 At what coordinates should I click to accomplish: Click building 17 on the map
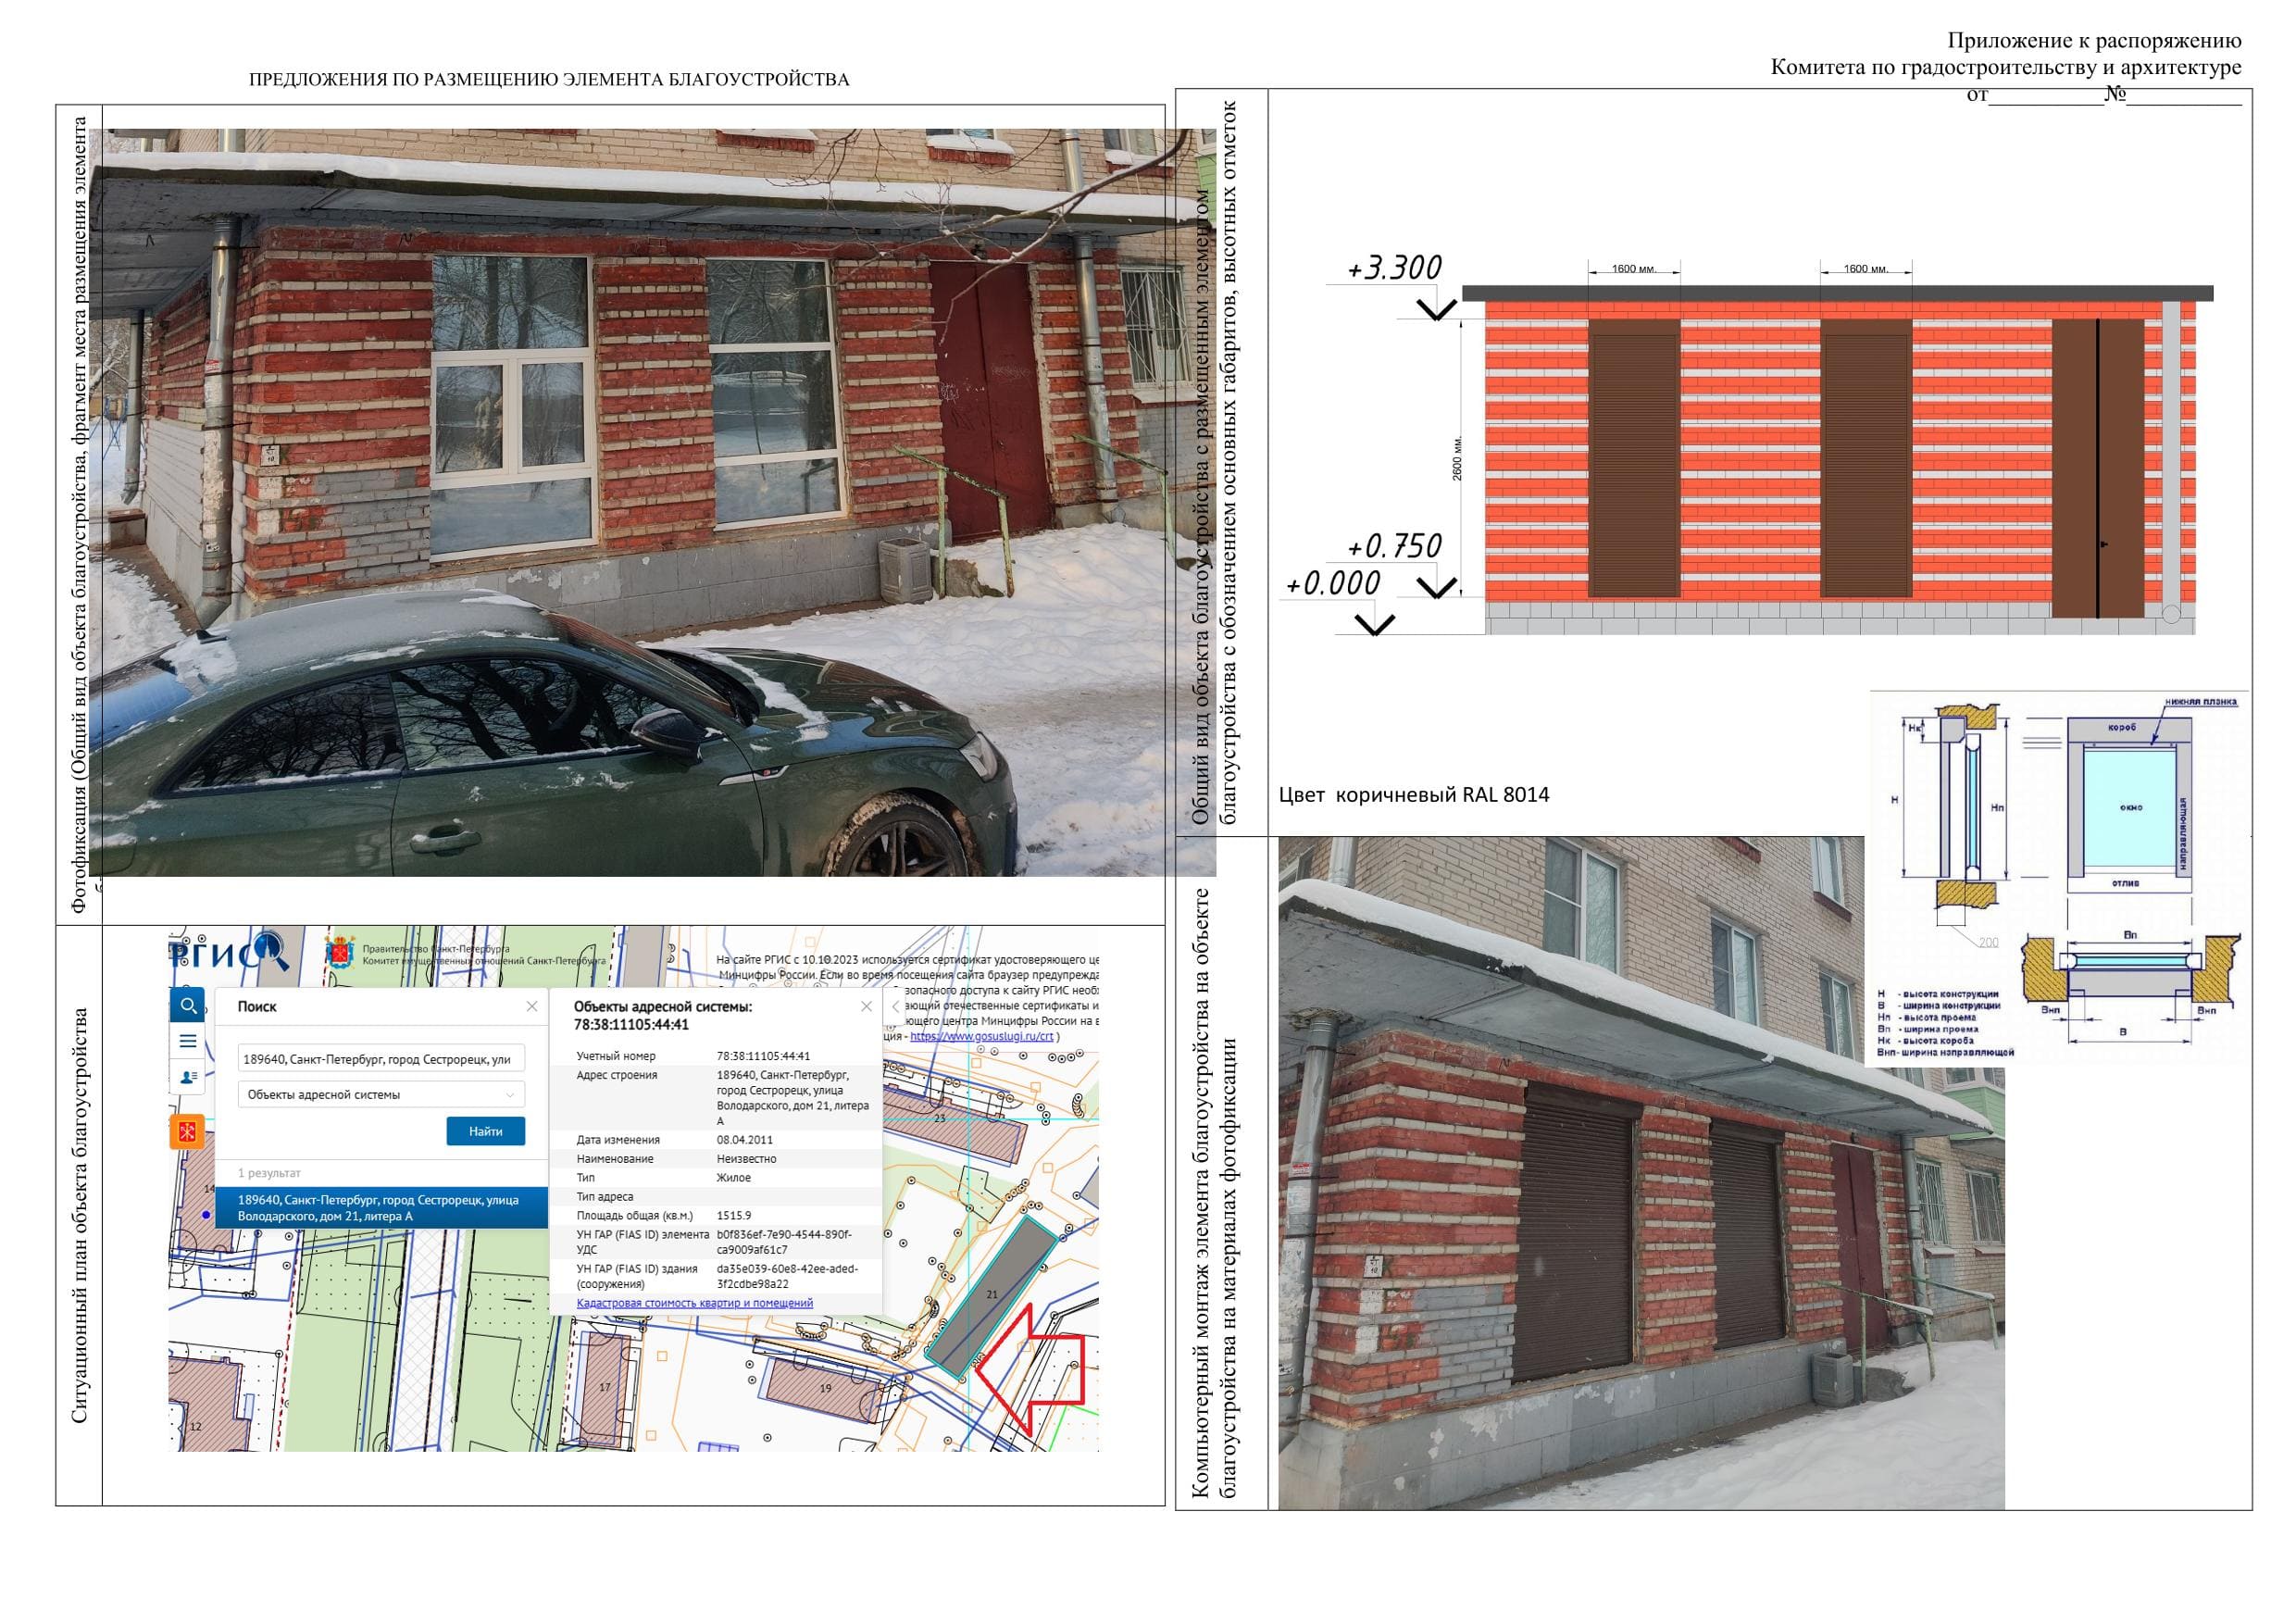[x=605, y=1388]
